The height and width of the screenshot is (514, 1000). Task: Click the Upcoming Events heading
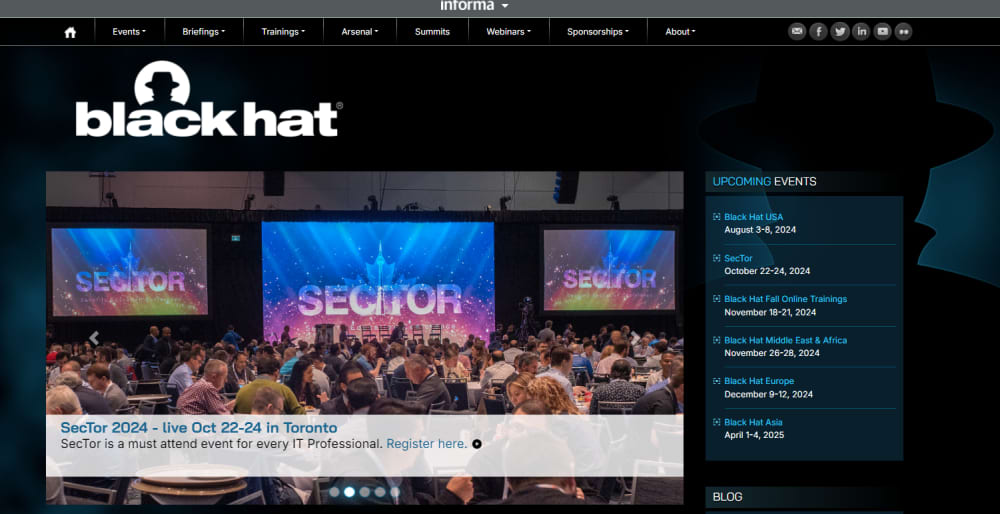click(764, 182)
